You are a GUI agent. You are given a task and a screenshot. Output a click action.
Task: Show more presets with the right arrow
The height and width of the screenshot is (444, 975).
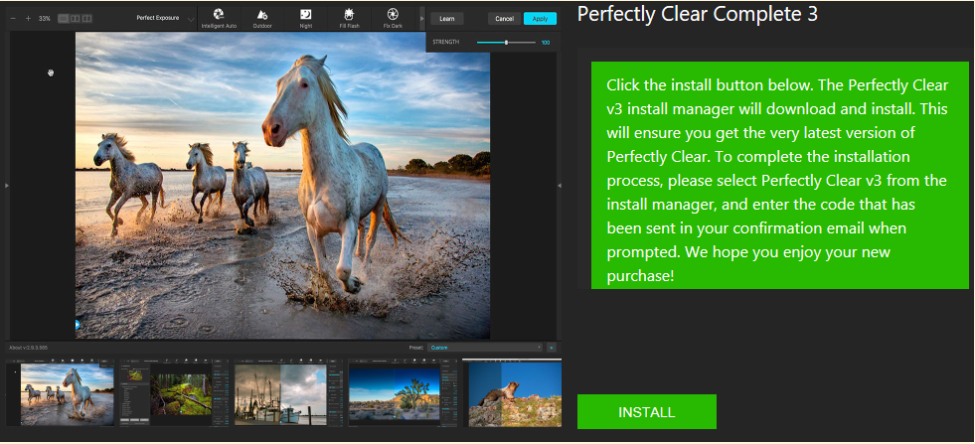click(x=423, y=19)
